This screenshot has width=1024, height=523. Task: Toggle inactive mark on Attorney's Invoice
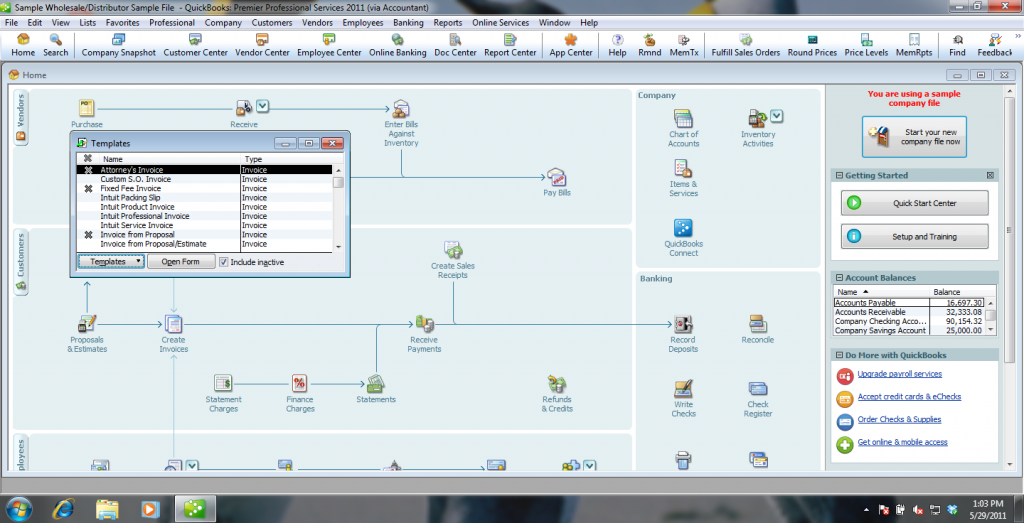point(88,170)
